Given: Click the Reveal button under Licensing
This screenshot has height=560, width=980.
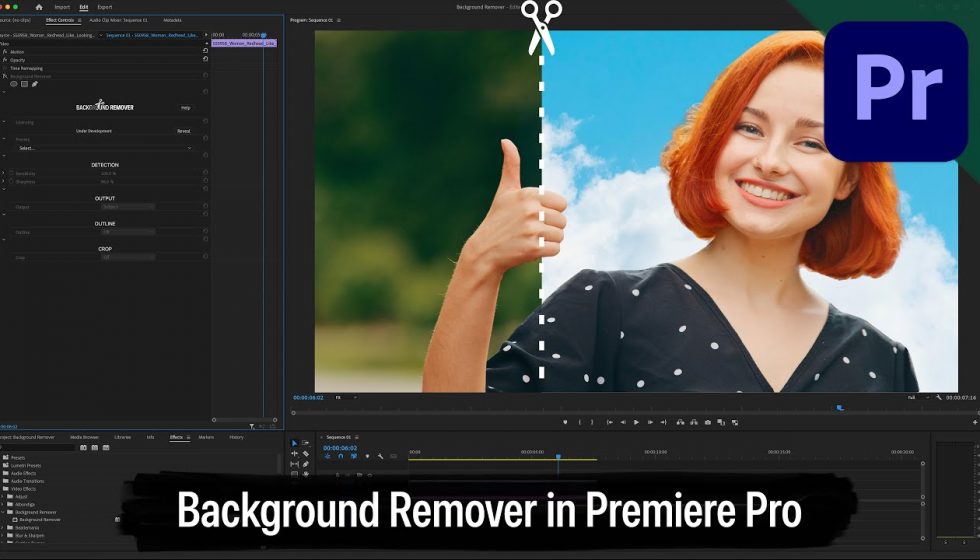Looking at the screenshot, I should [x=184, y=131].
